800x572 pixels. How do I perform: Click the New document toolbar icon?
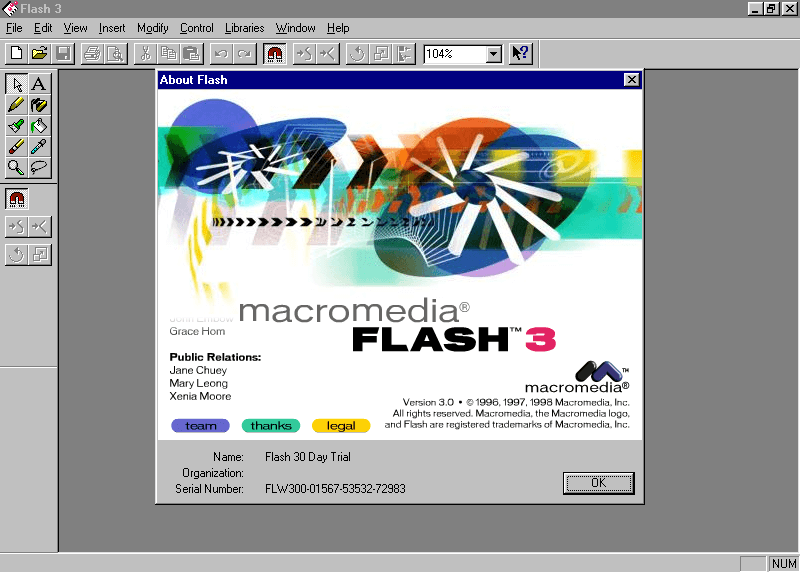(17, 54)
